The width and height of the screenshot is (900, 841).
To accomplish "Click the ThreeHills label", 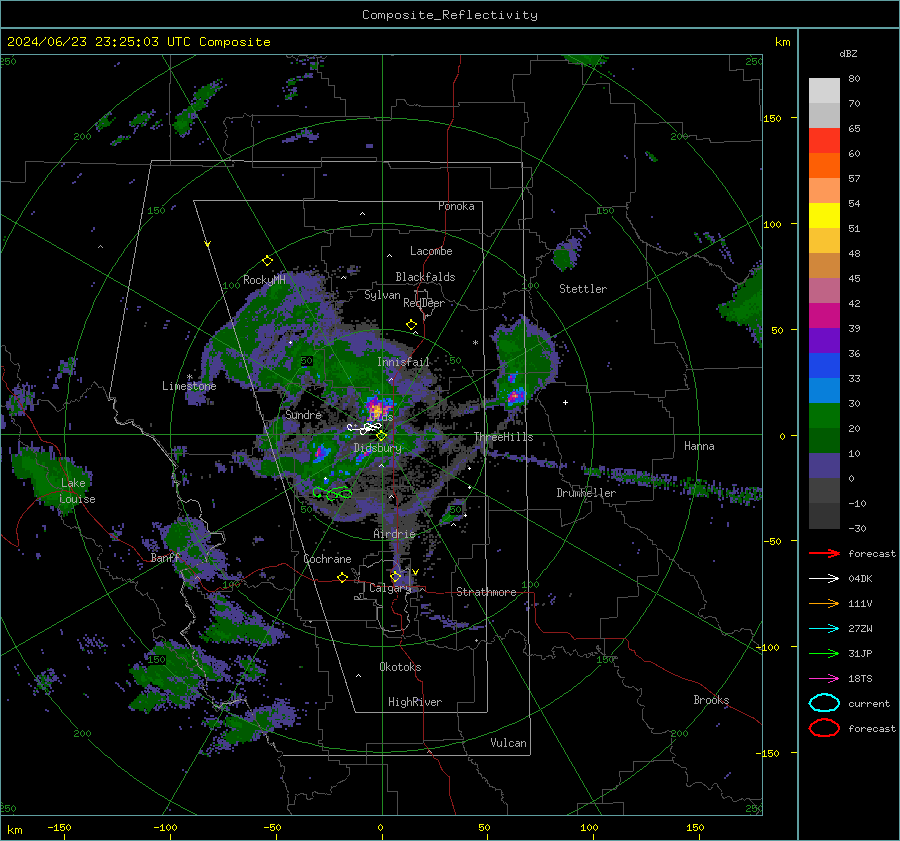I will coord(503,437).
